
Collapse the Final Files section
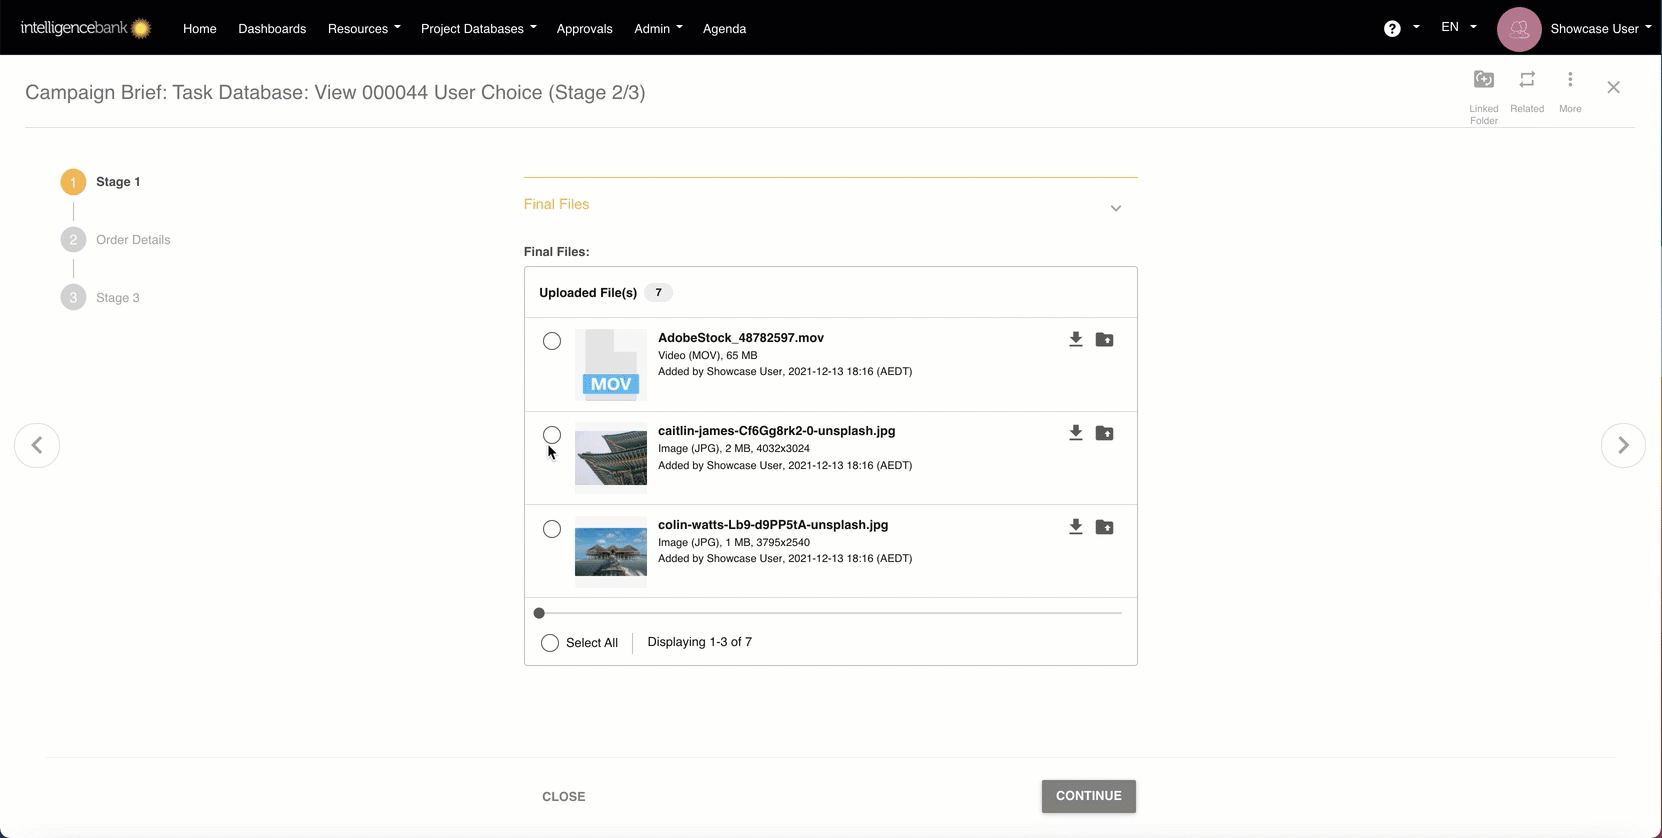tap(1115, 208)
